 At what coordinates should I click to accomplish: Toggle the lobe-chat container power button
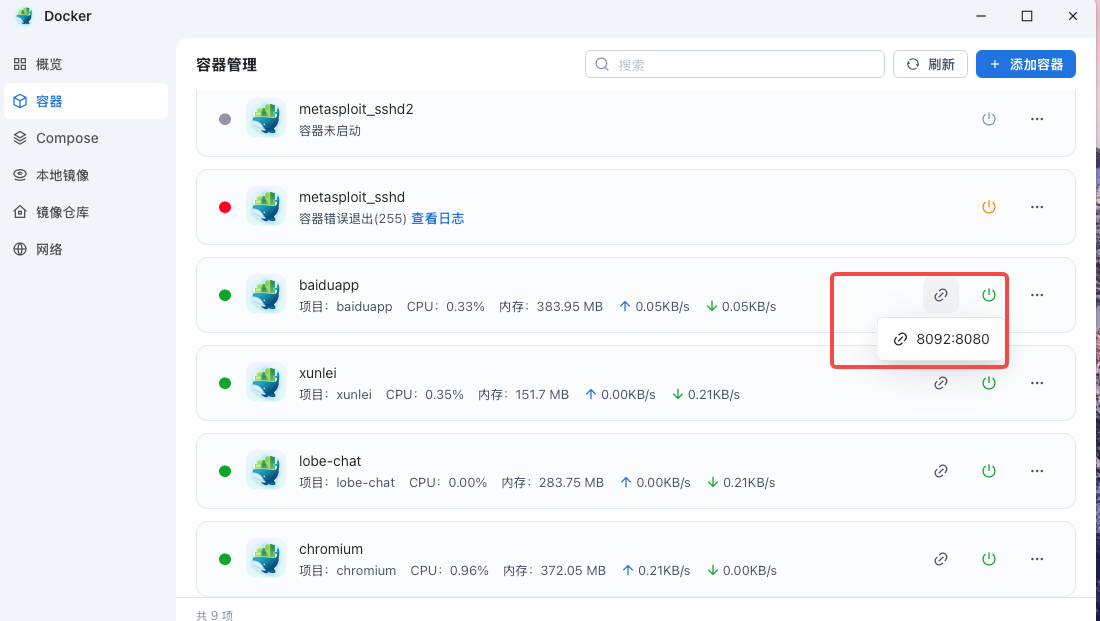pos(988,471)
